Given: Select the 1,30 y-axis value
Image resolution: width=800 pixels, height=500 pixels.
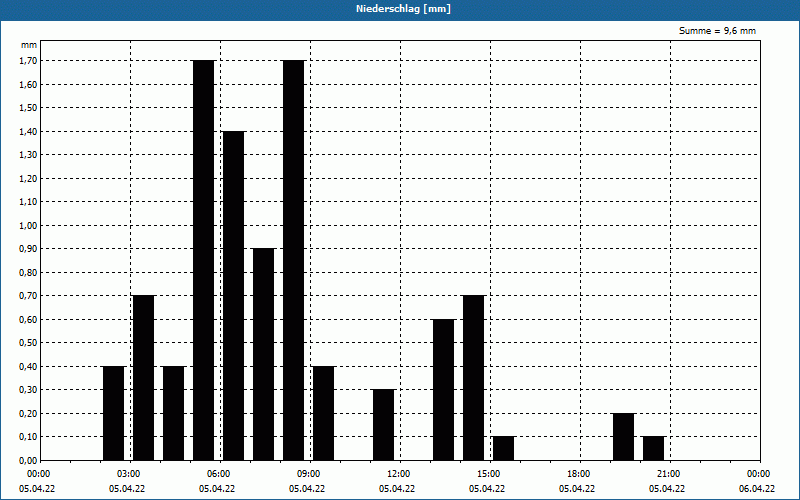Looking at the screenshot, I should coord(28,155).
